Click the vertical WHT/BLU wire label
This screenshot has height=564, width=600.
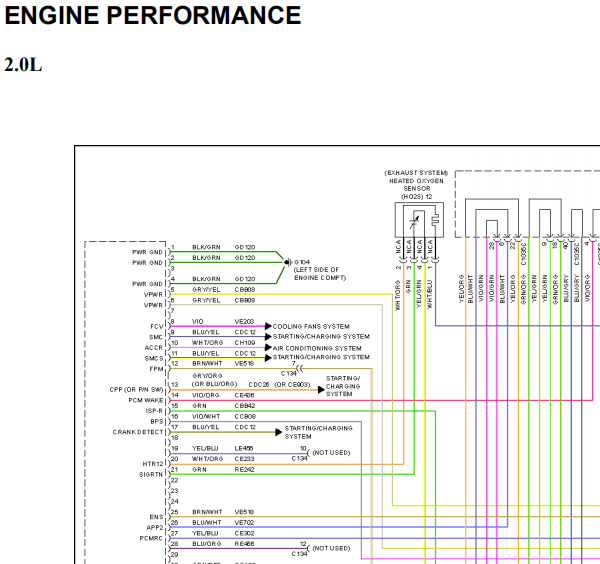coord(430,295)
